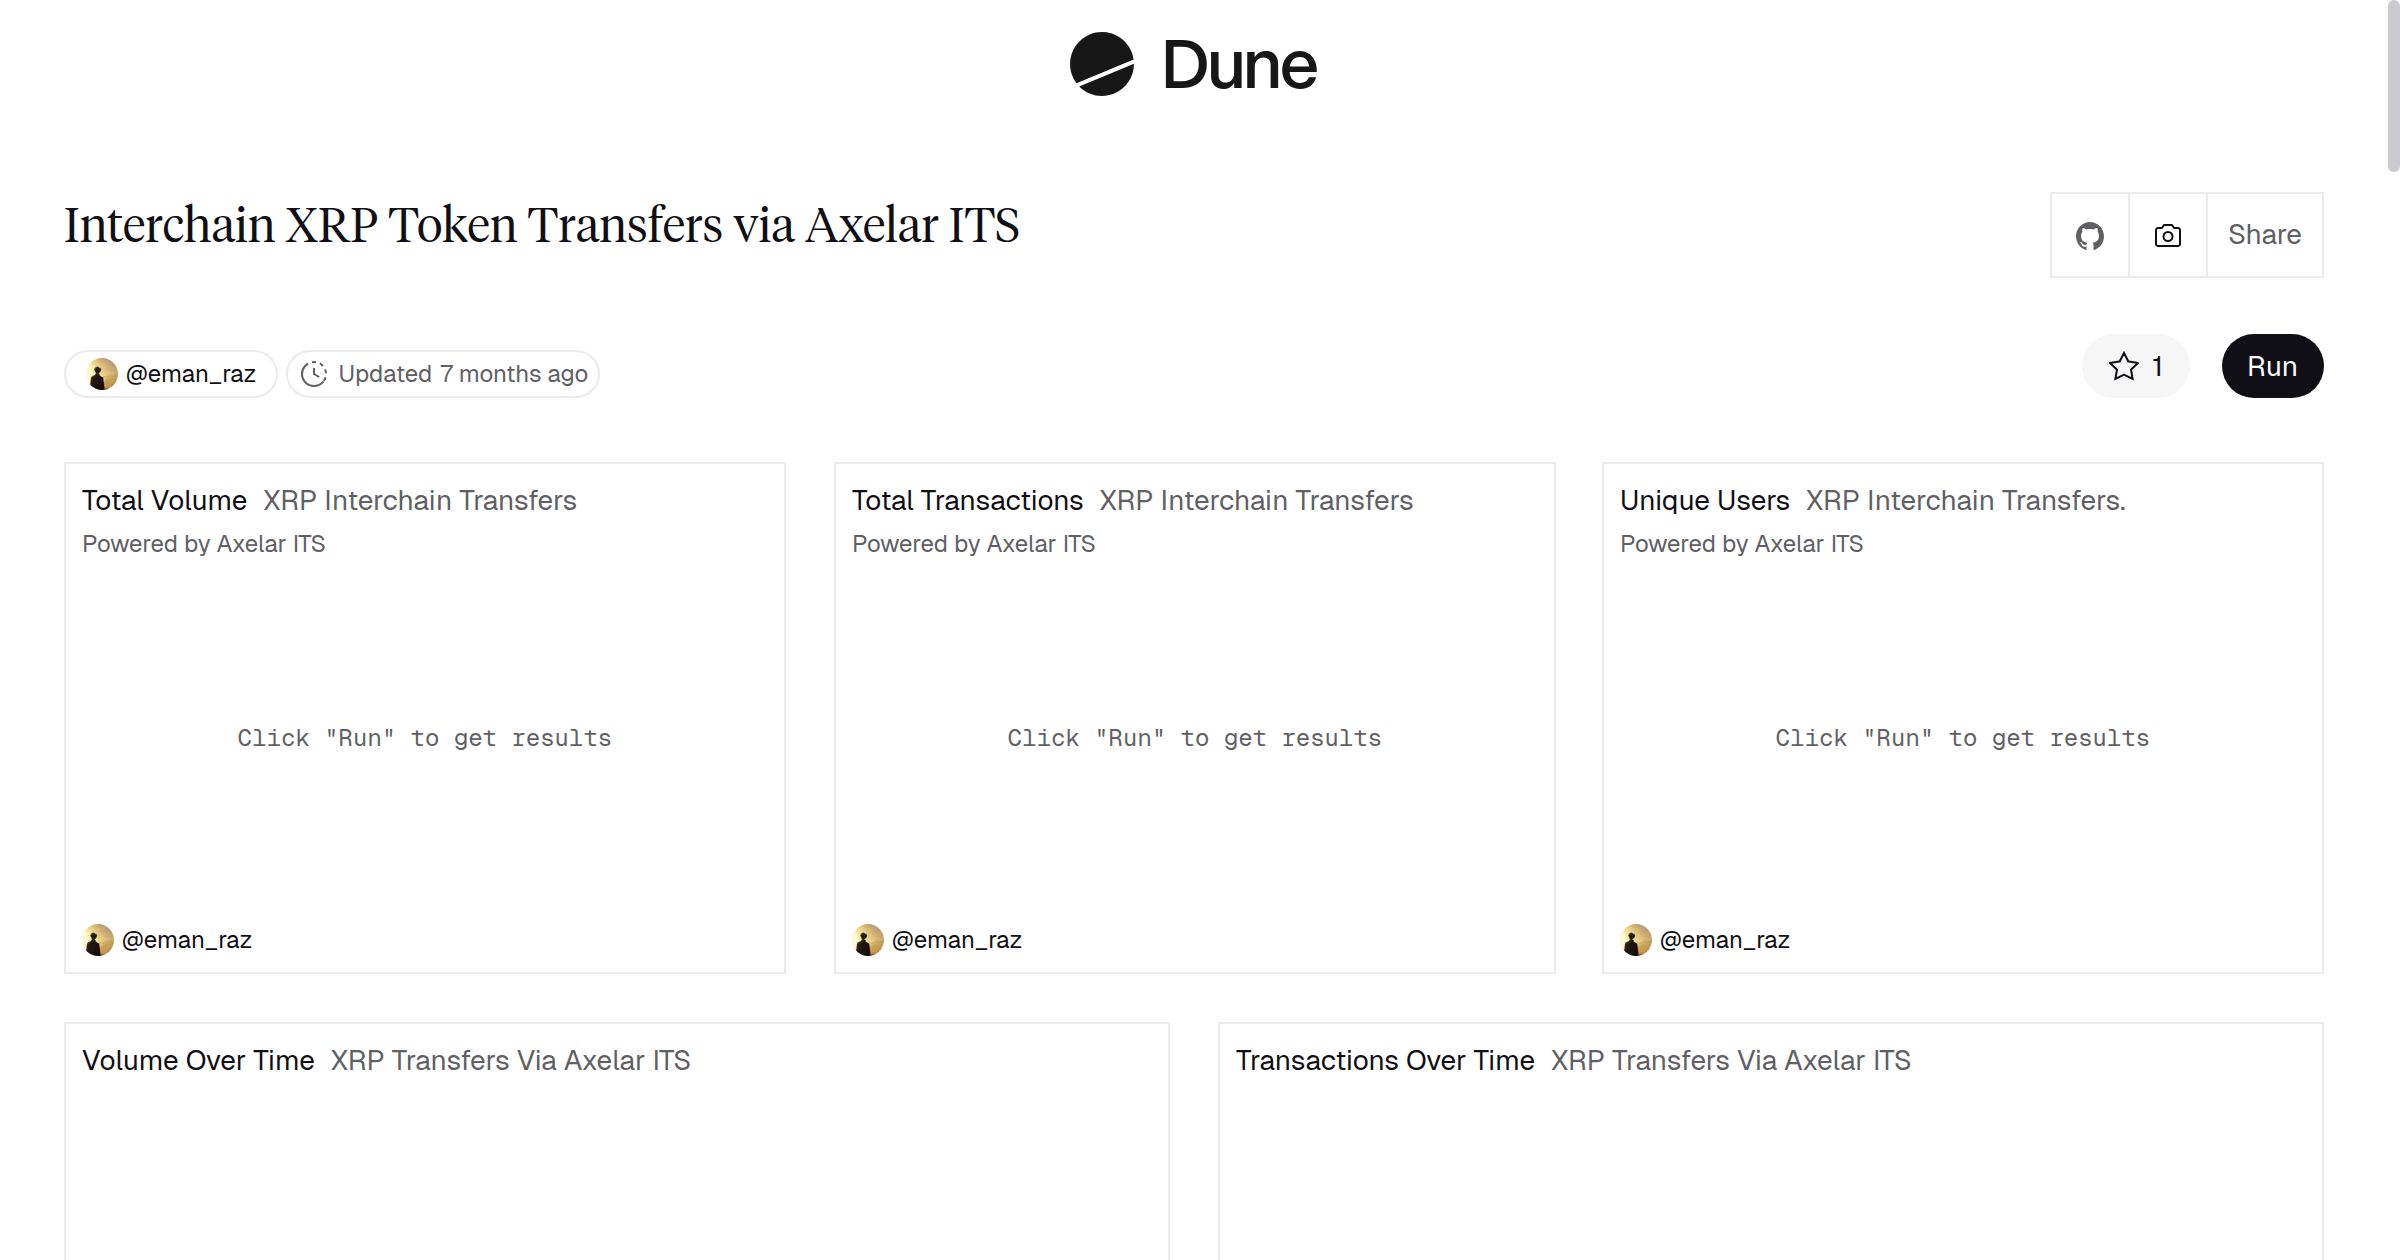This screenshot has height=1260, width=2400.
Task: Click the Dune logo at the top
Action: (1192, 65)
